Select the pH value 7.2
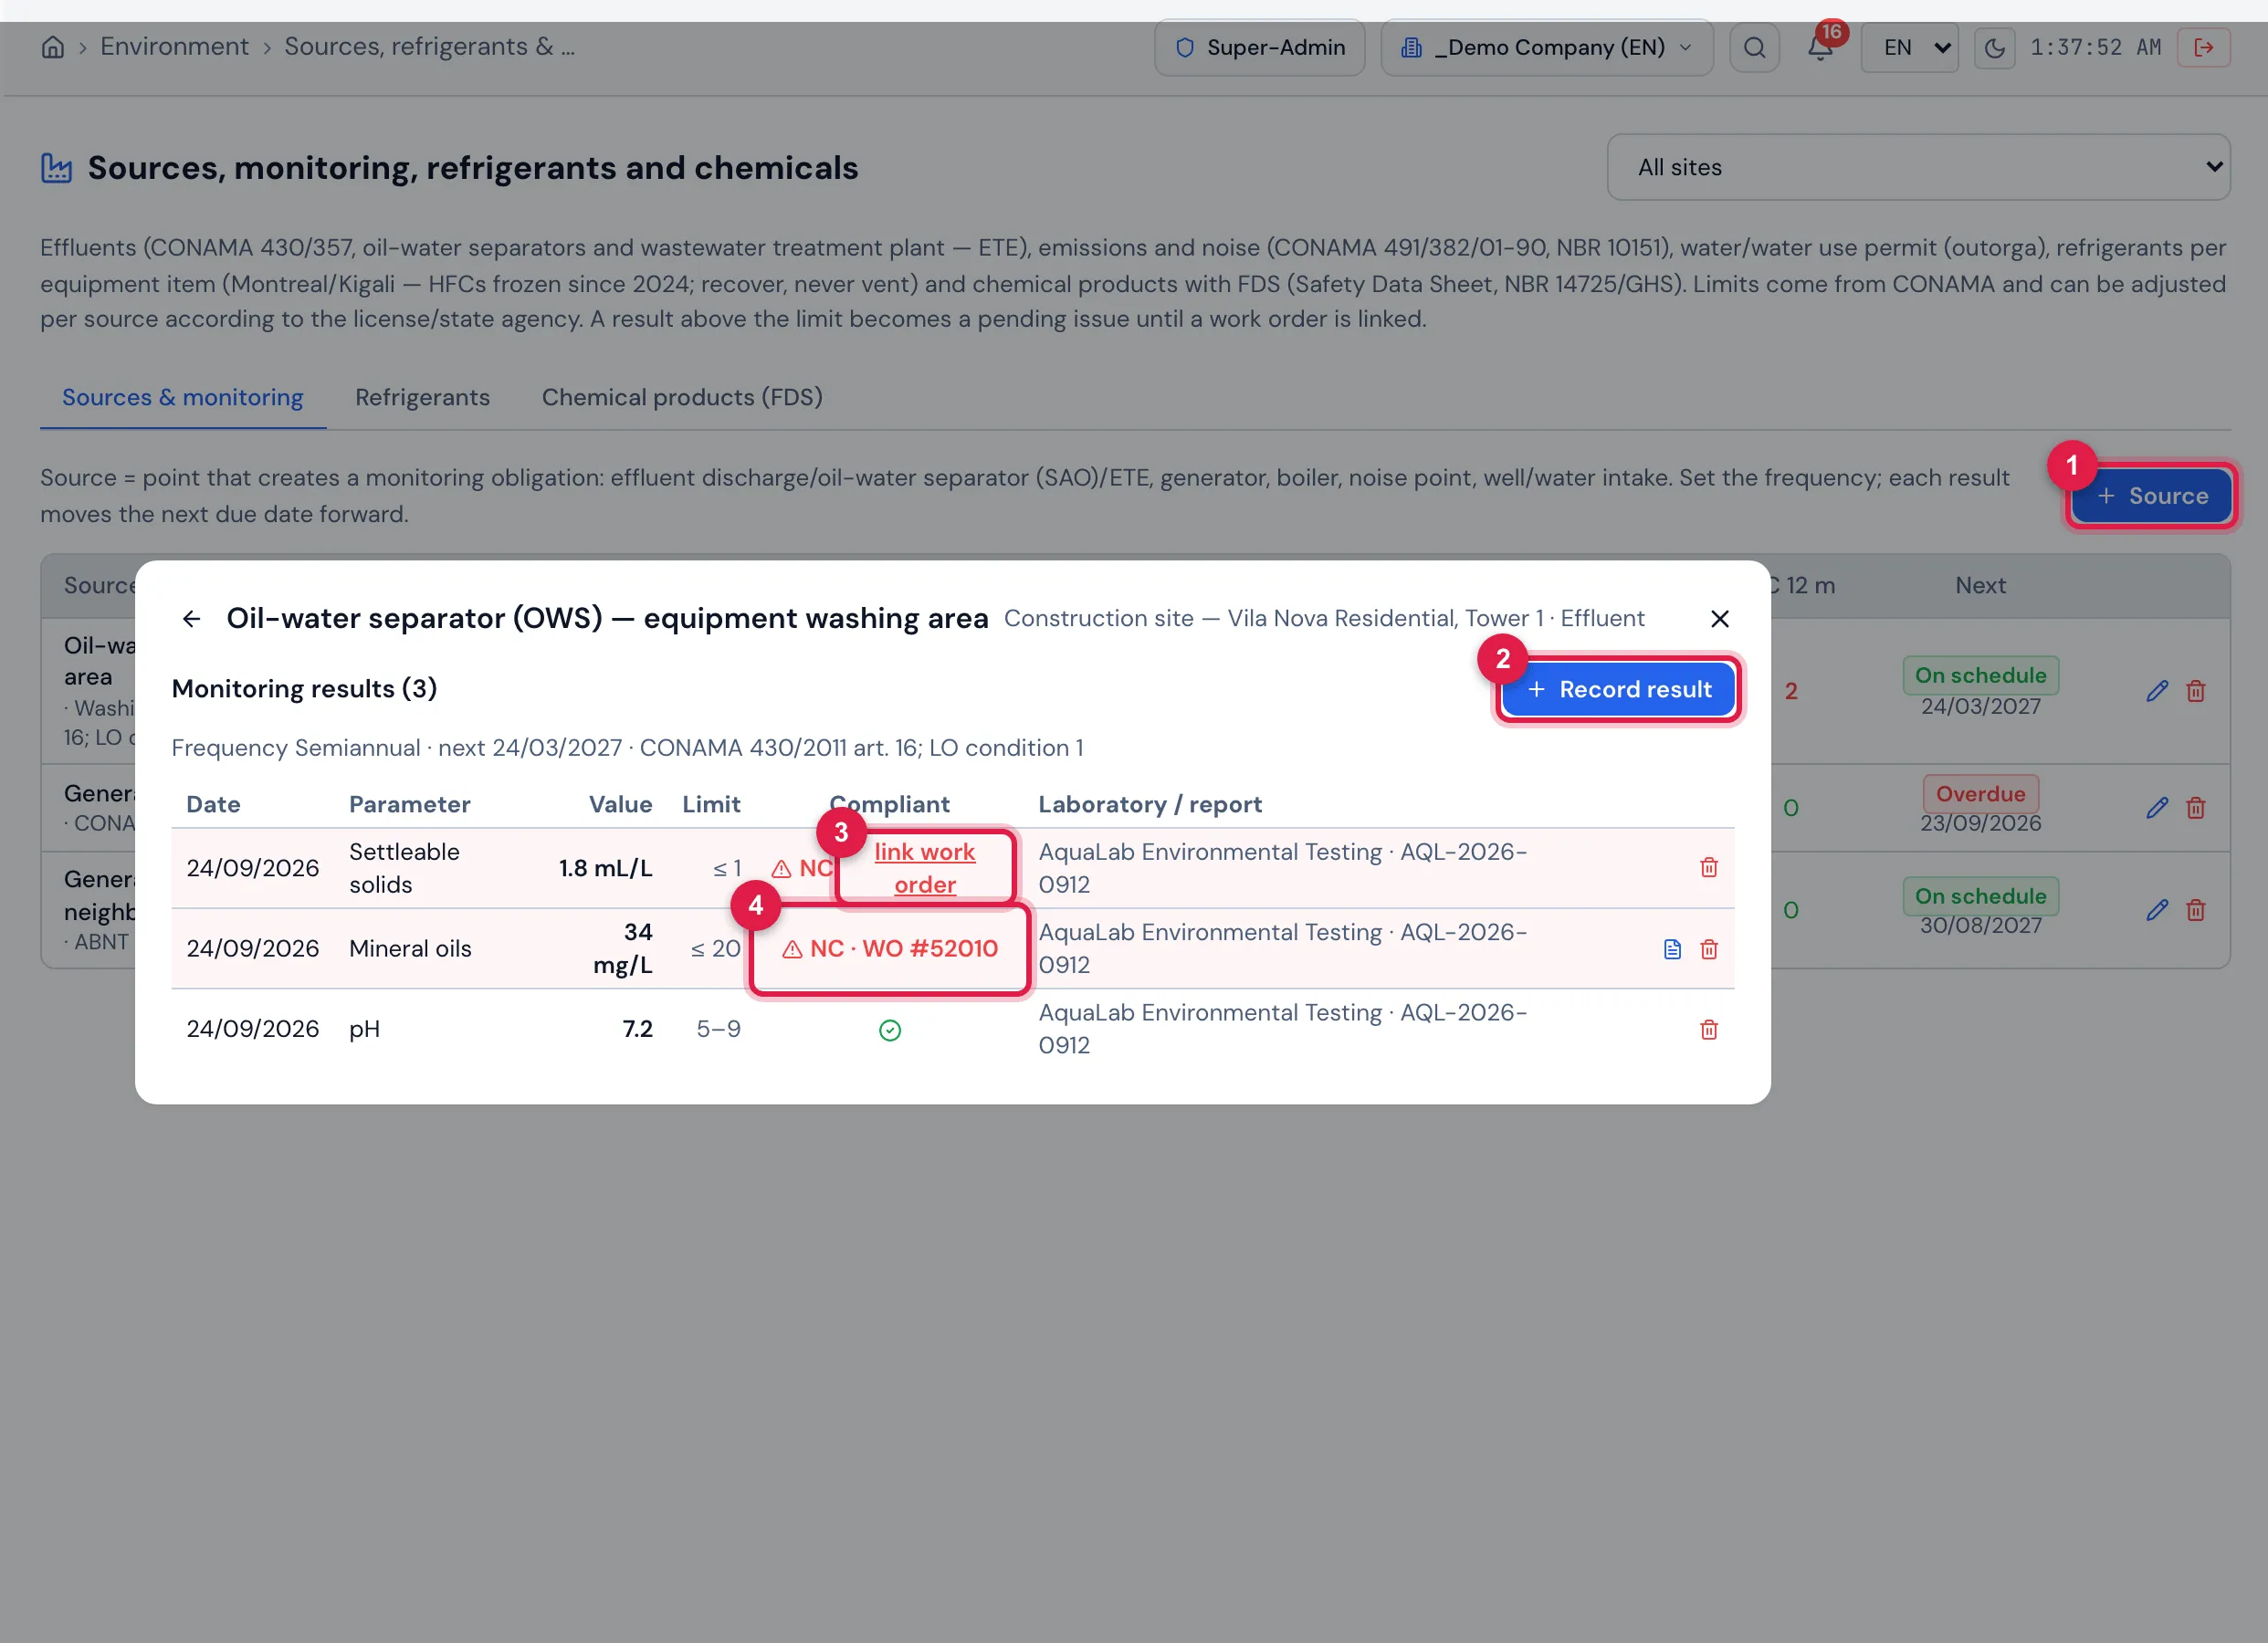 coord(637,1029)
